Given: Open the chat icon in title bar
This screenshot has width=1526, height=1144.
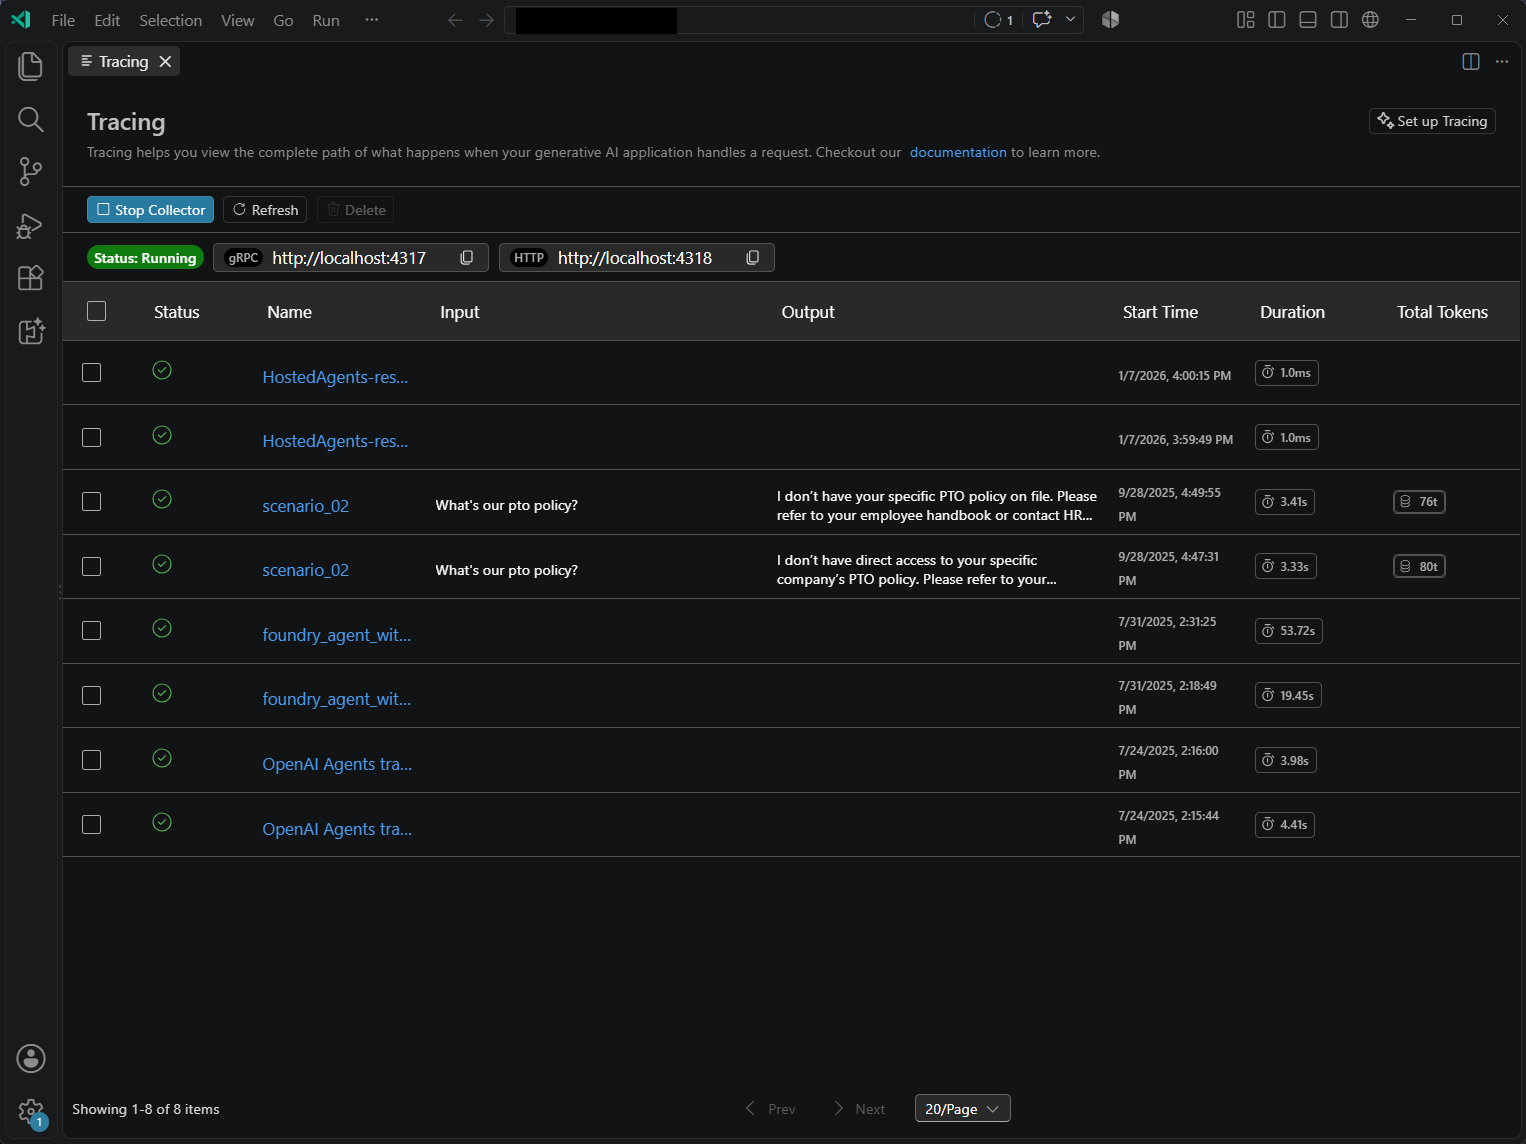Looking at the screenshot, I should click(x=1042, y=20).
